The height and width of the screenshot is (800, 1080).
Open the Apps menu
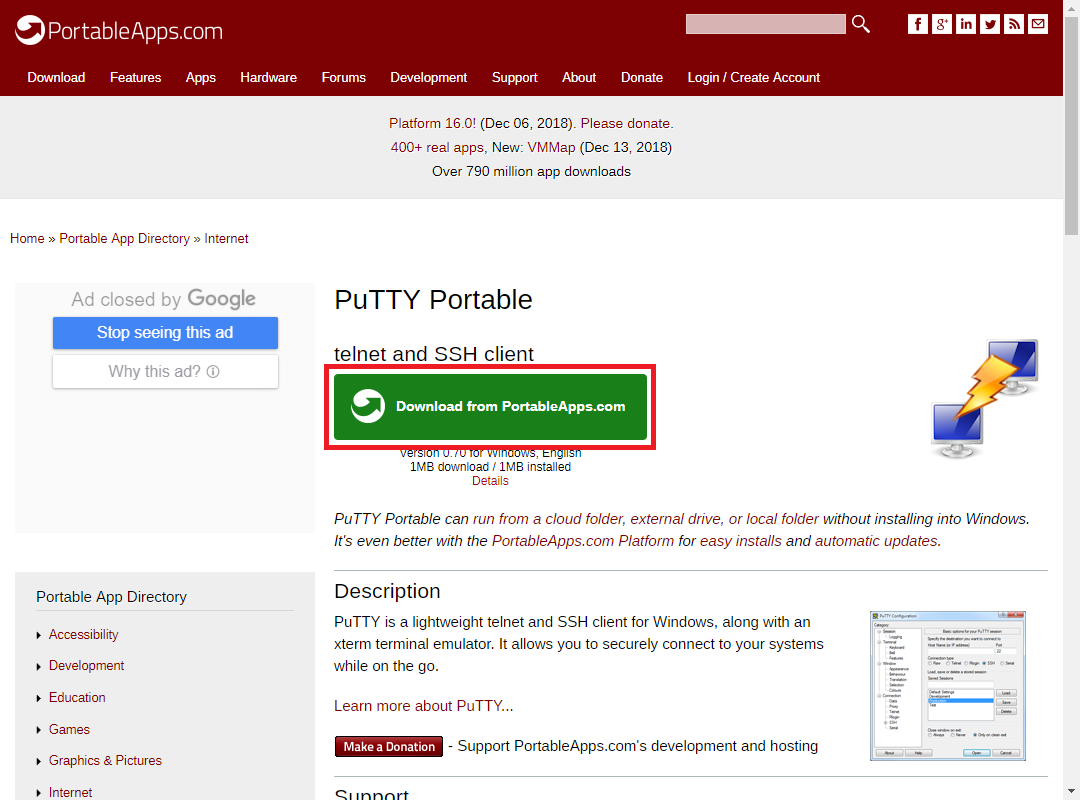point(200,77)
